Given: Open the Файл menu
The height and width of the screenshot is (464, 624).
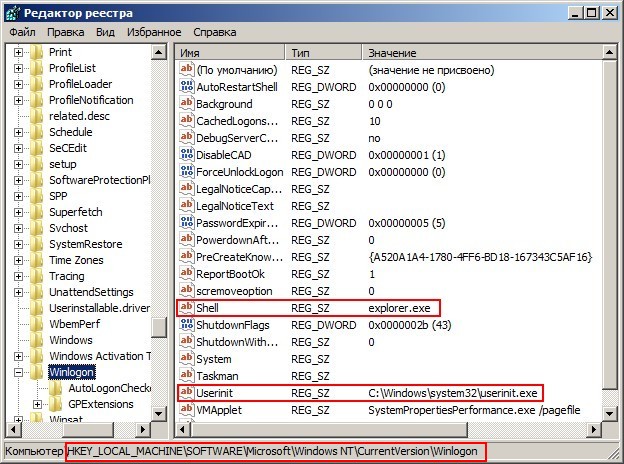Looking at the screenshot, I should pos(22,32).
